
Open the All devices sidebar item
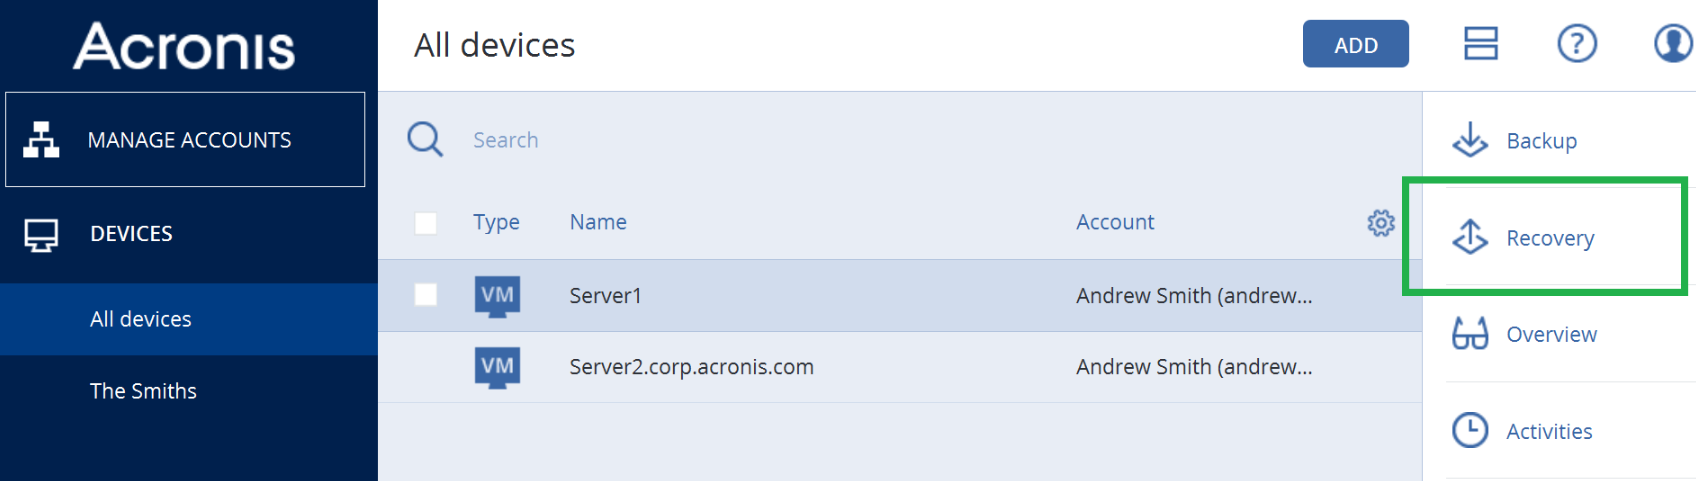point(189,319)
